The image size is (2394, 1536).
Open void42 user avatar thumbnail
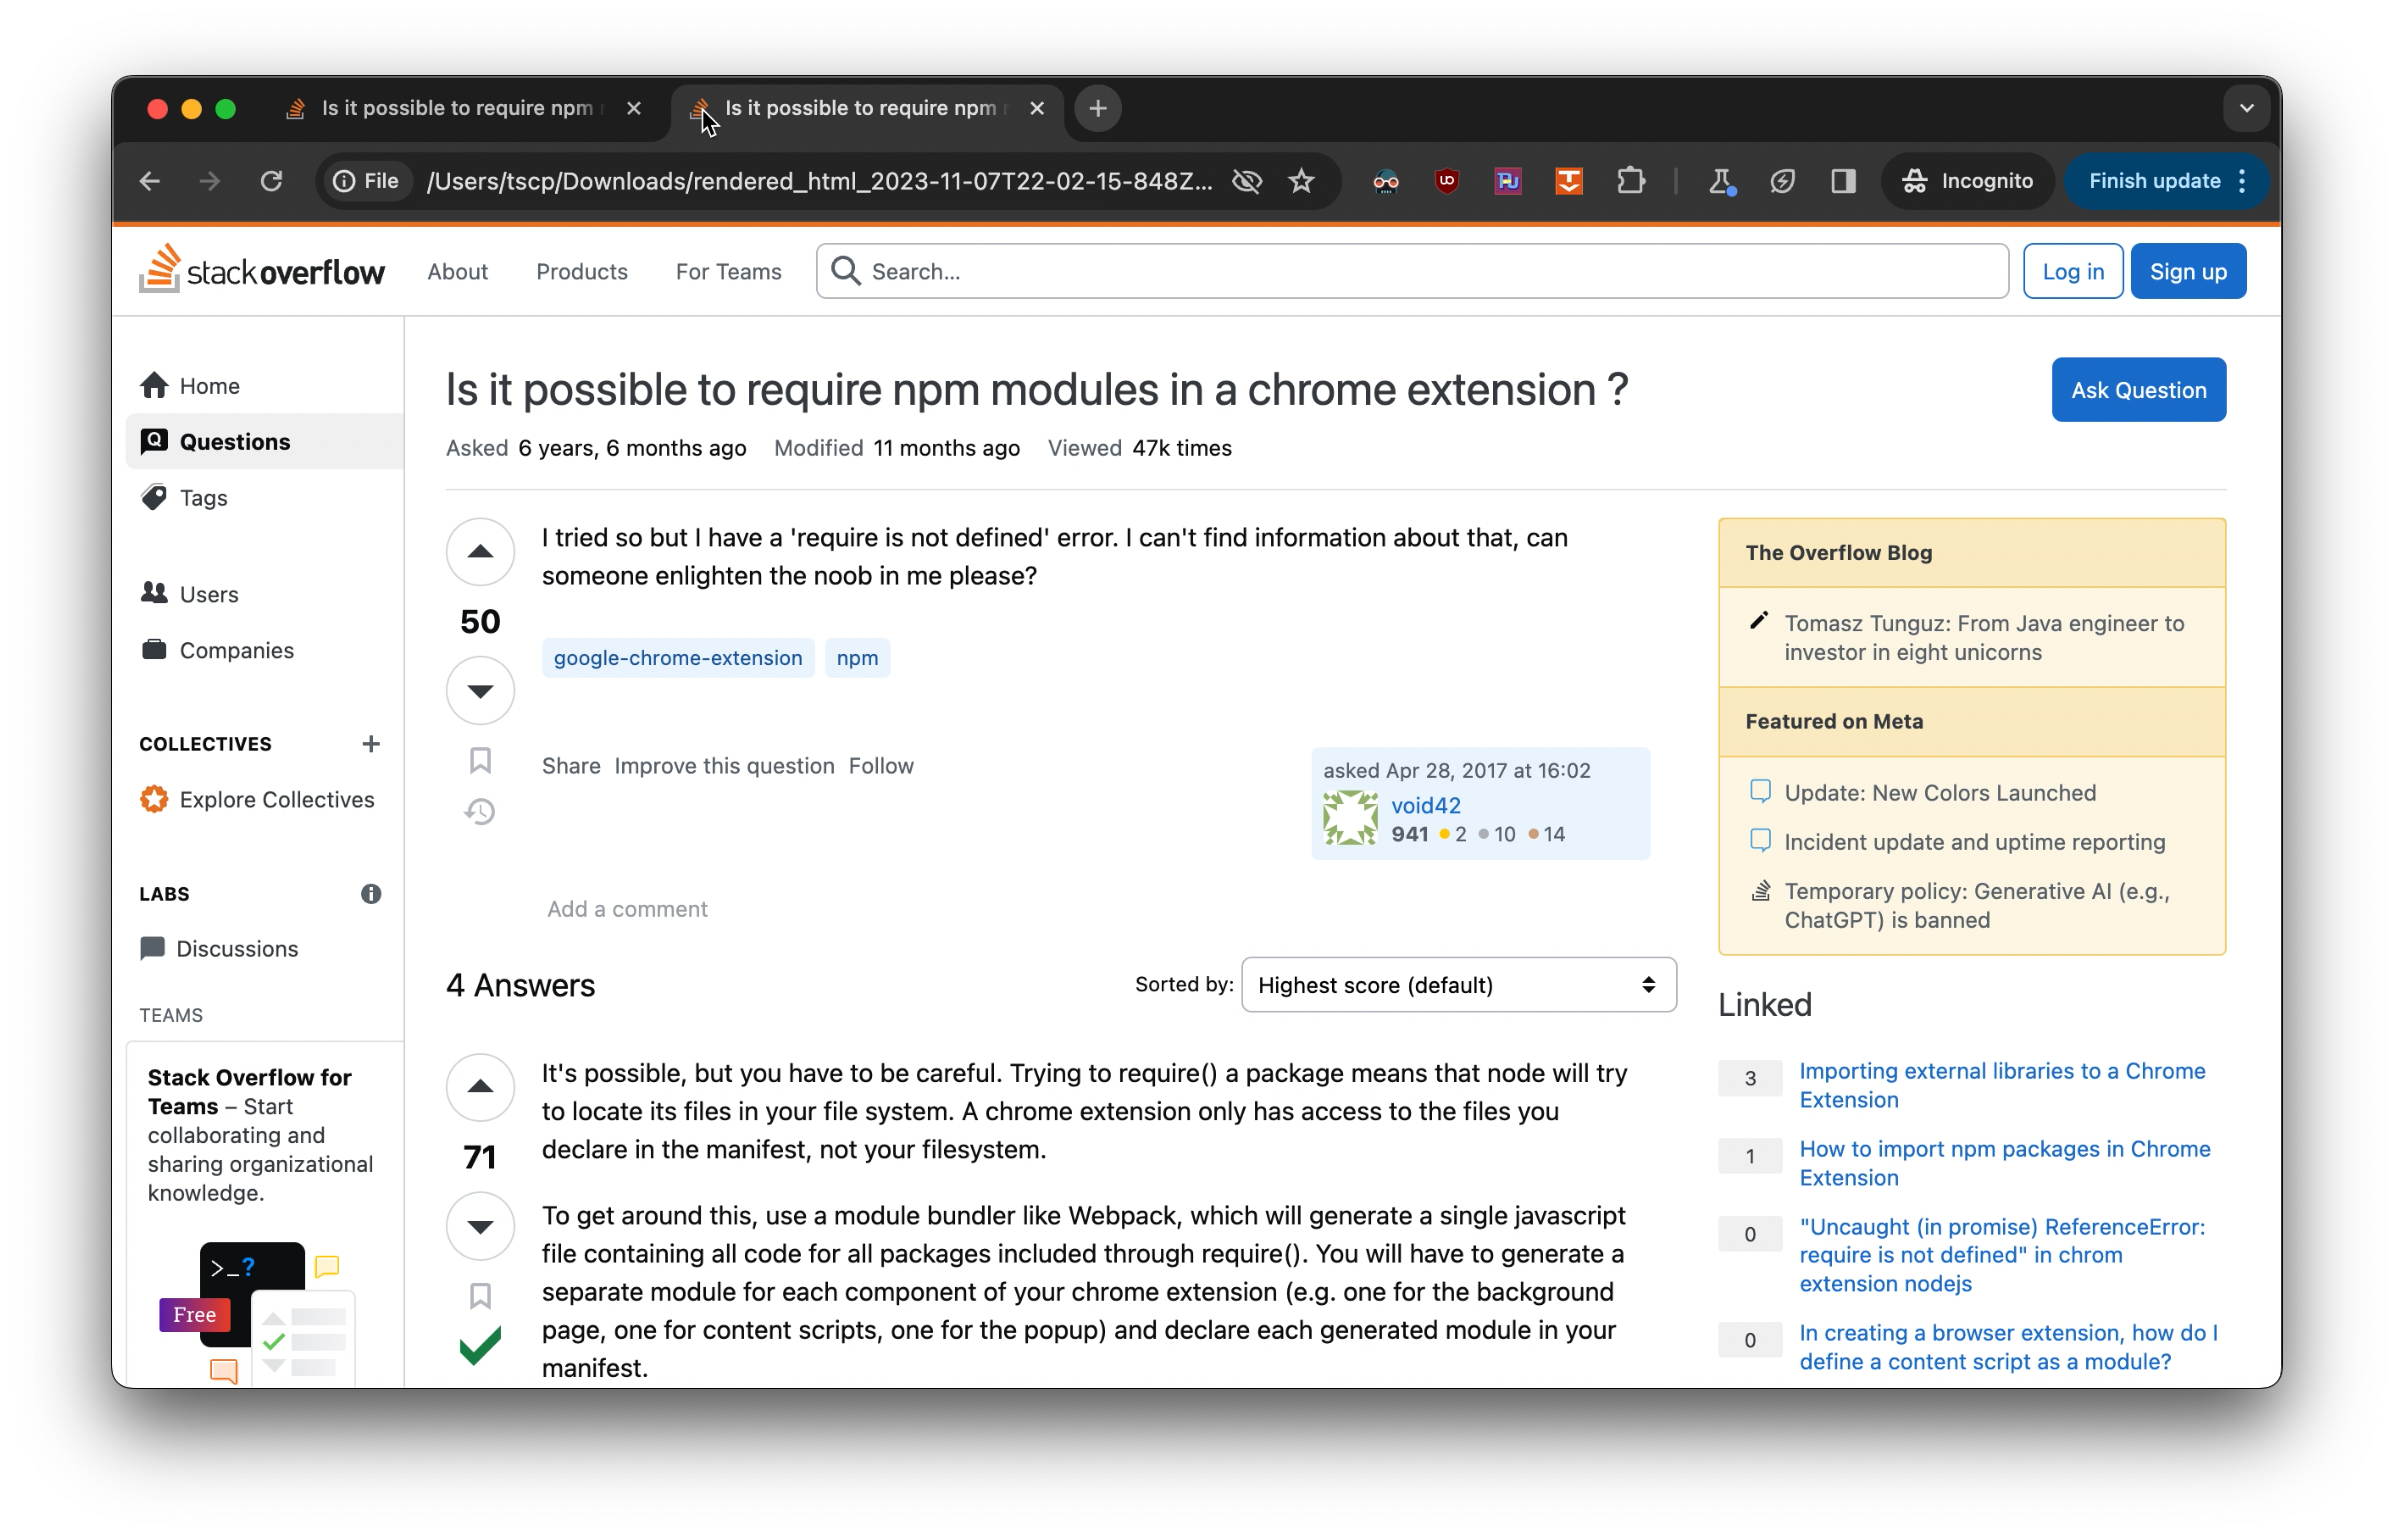coord(1350,818)
